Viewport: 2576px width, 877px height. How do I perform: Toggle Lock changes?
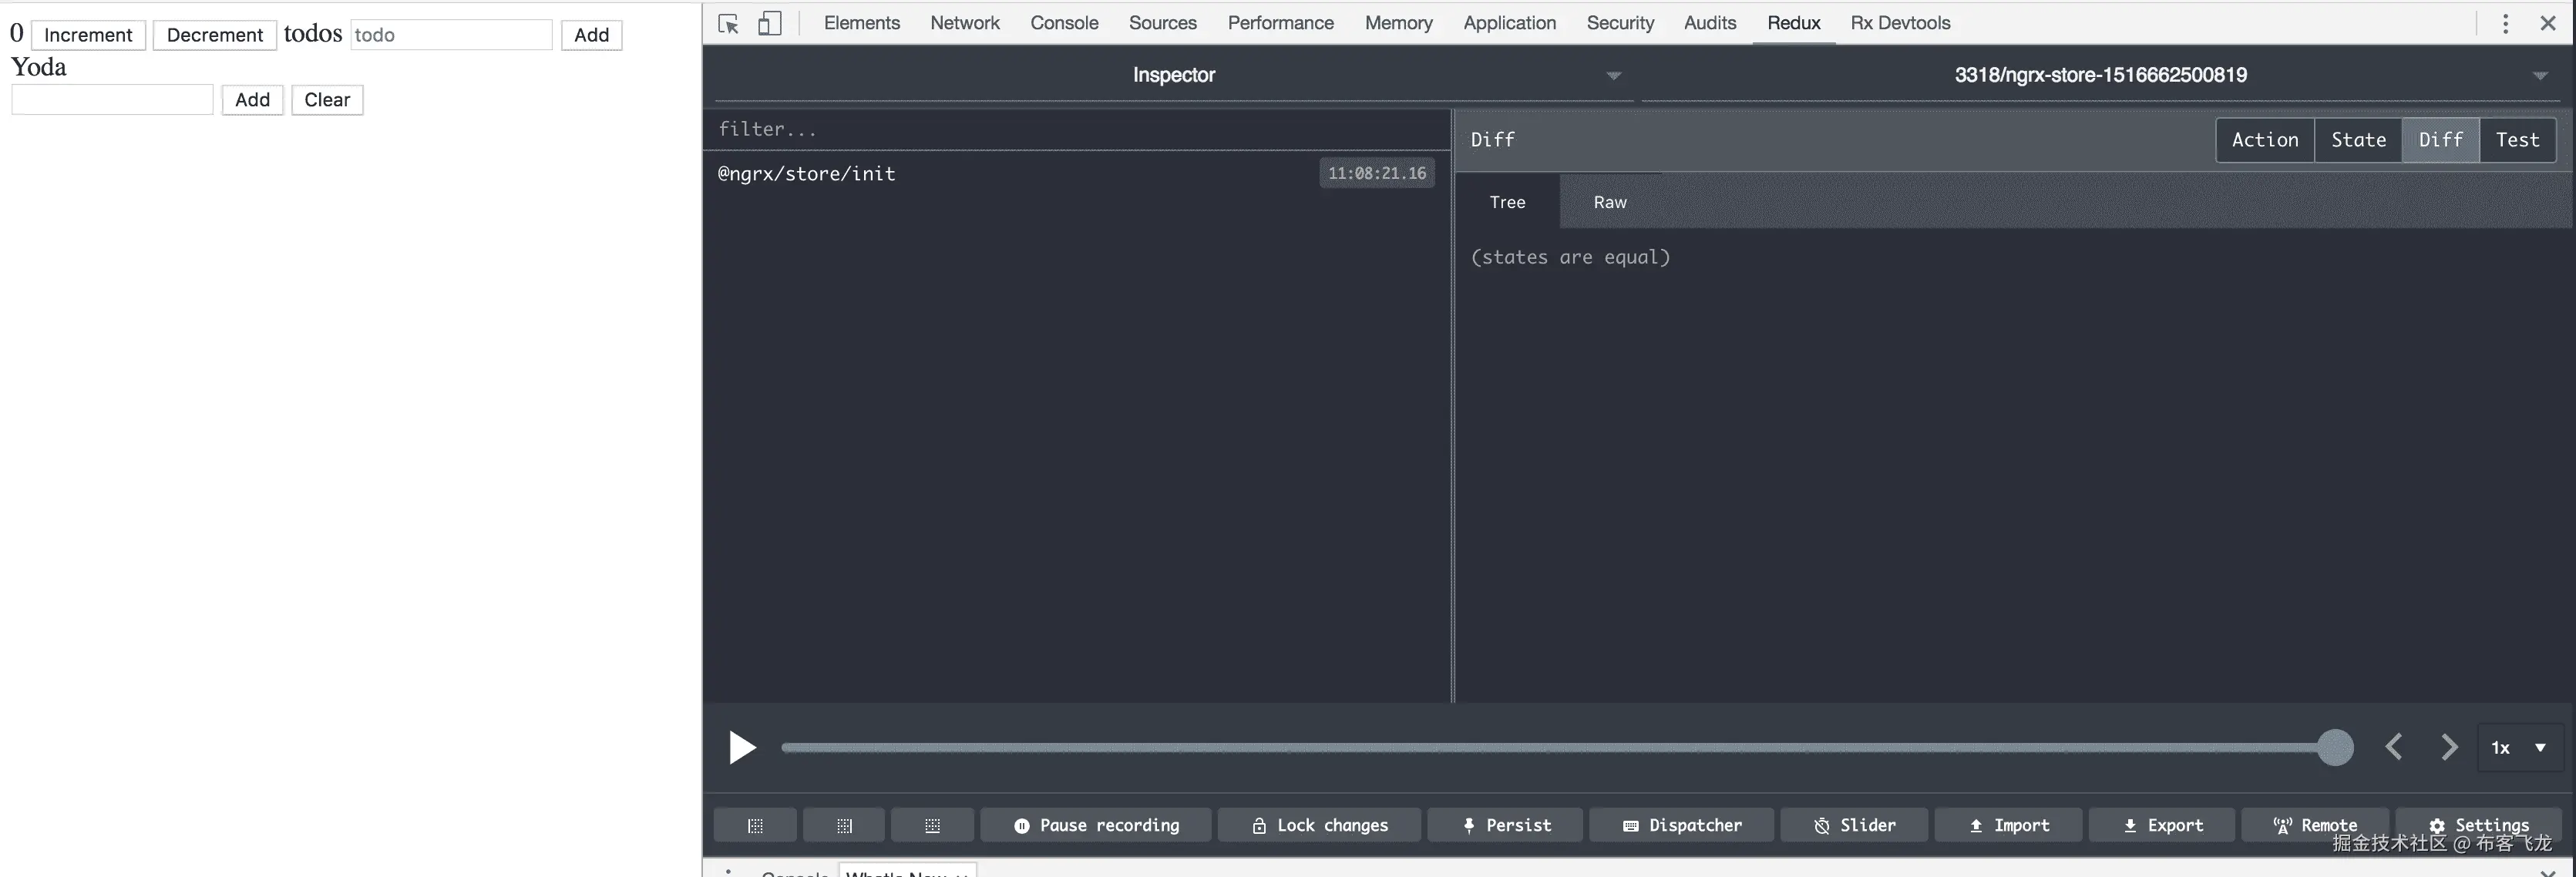click(x=1319, y=825)
